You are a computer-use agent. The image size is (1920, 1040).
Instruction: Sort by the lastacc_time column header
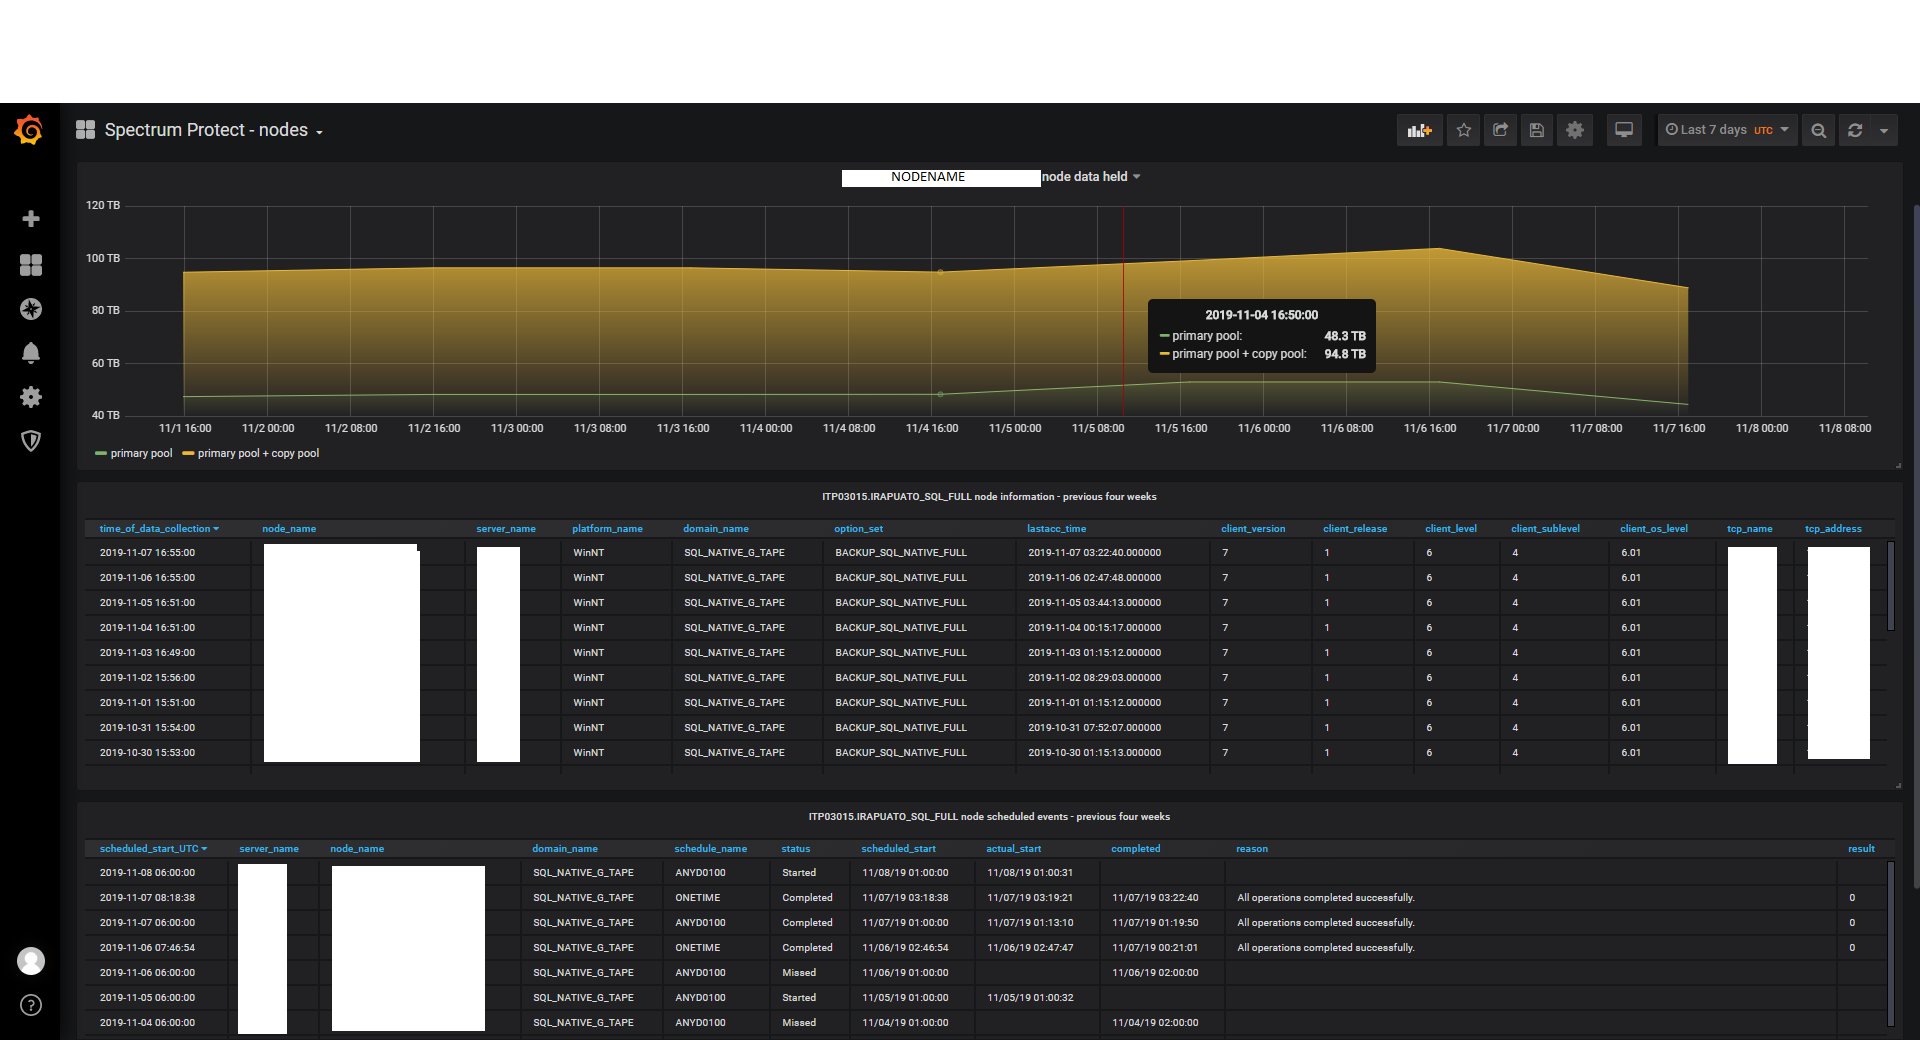(x=1056, y=529)
